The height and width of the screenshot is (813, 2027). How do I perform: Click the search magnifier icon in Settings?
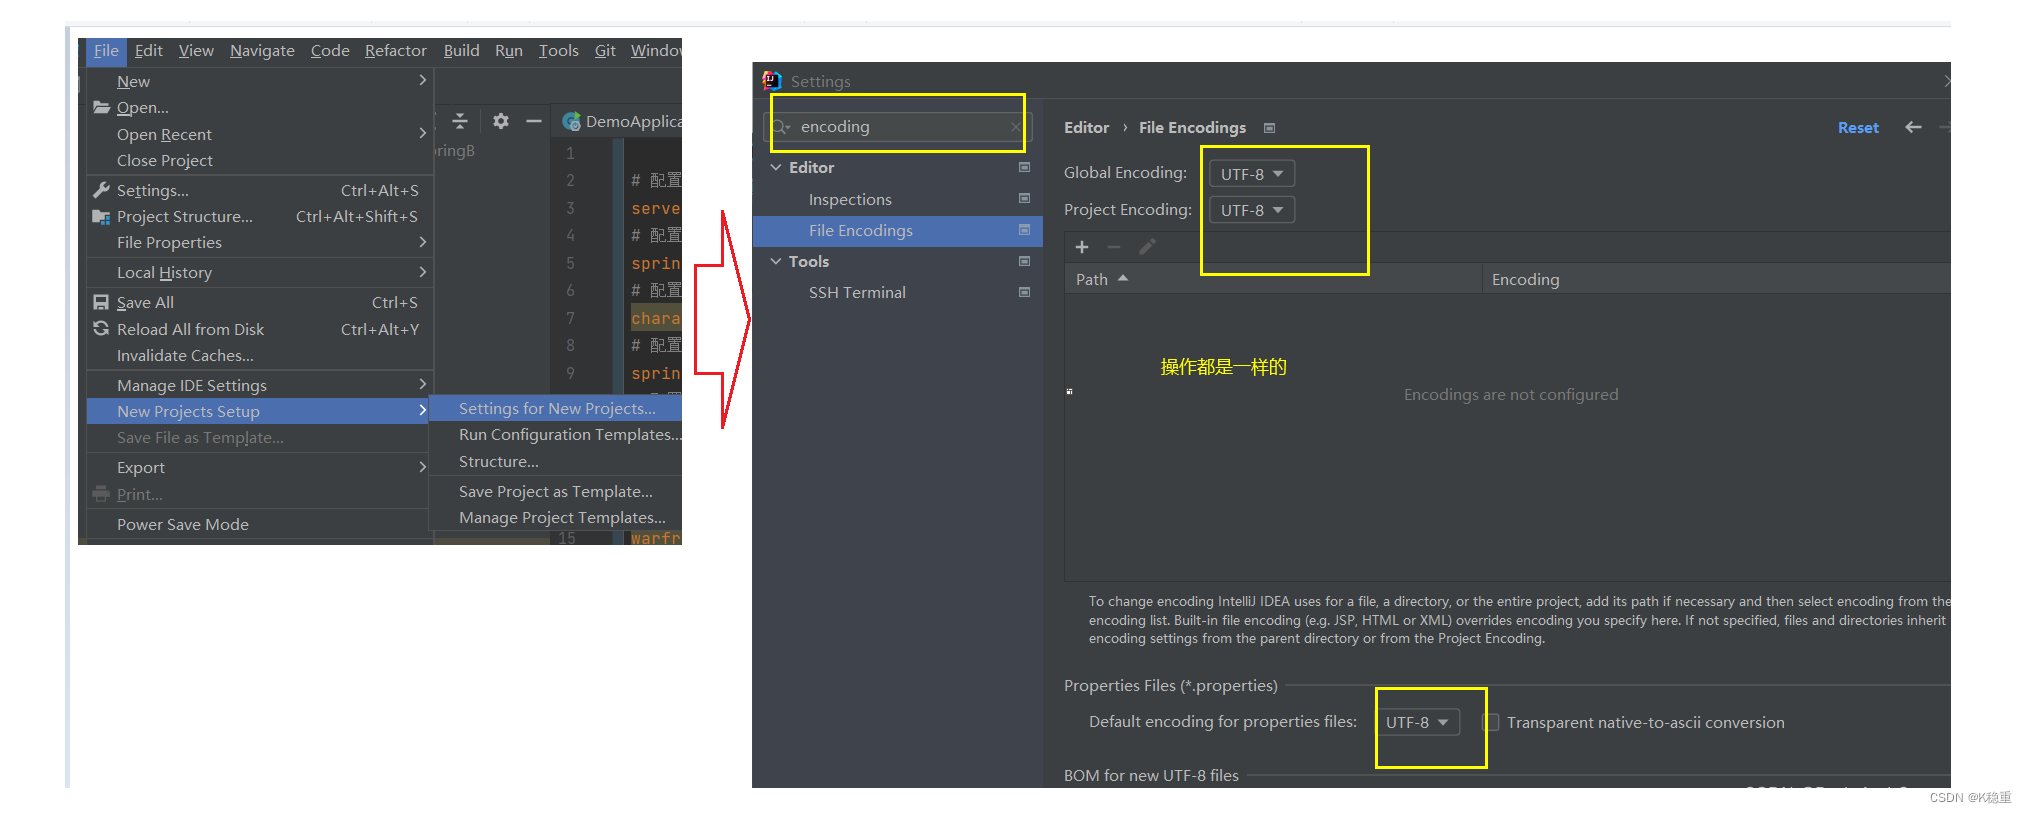[x=780, y=127]
